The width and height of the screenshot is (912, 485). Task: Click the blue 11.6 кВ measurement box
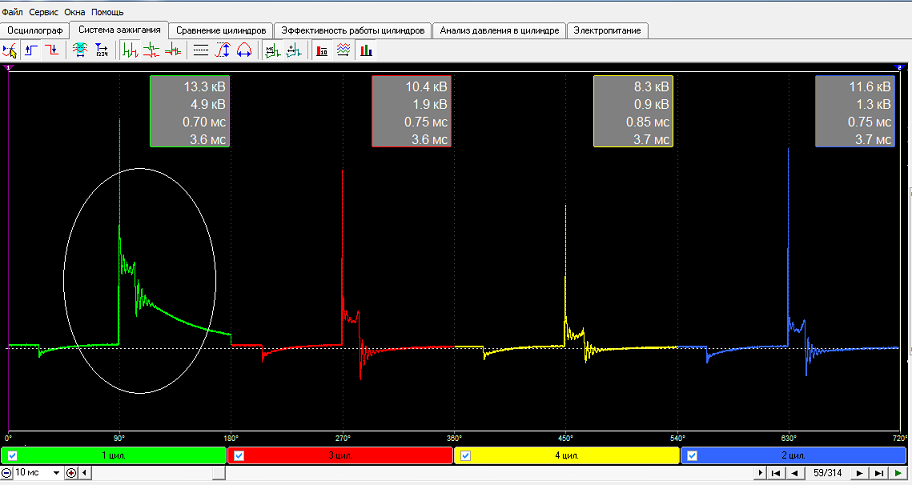[x=855, y=111]
